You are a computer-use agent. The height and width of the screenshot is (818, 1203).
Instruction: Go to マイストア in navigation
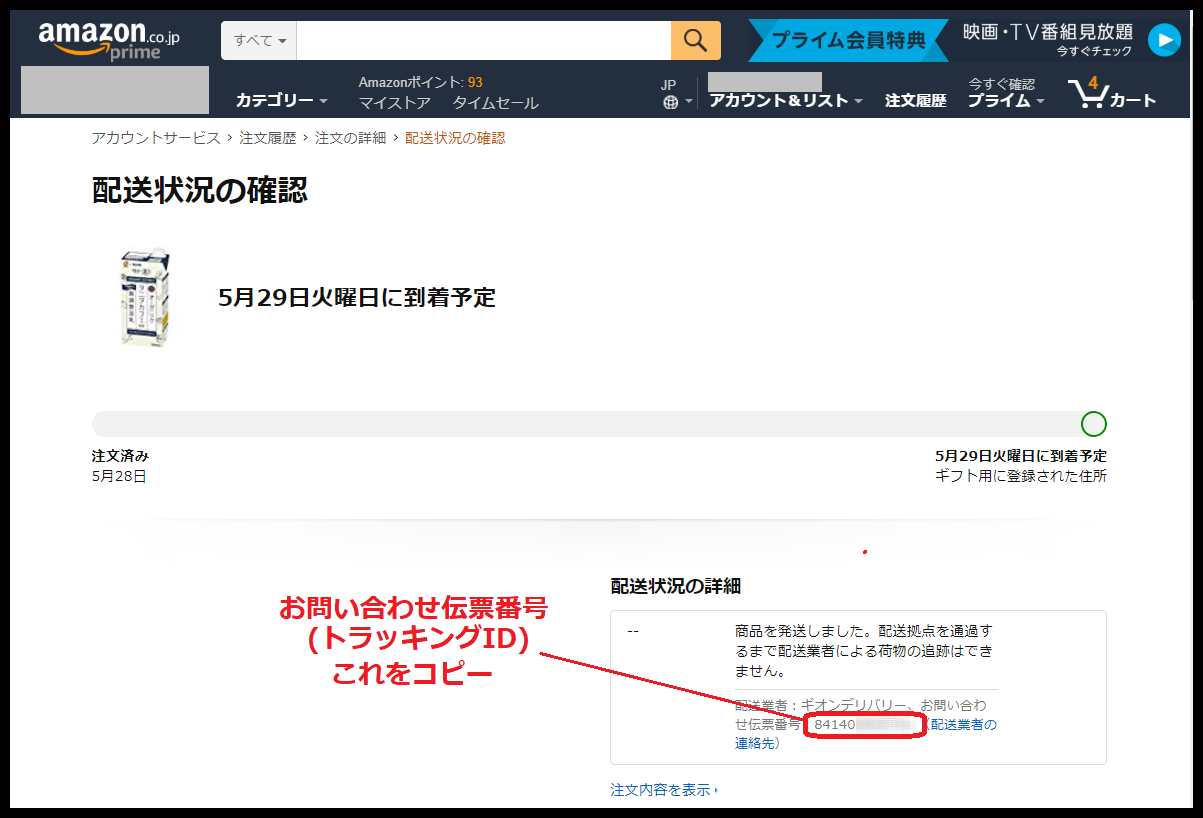(x=394, y=103)
